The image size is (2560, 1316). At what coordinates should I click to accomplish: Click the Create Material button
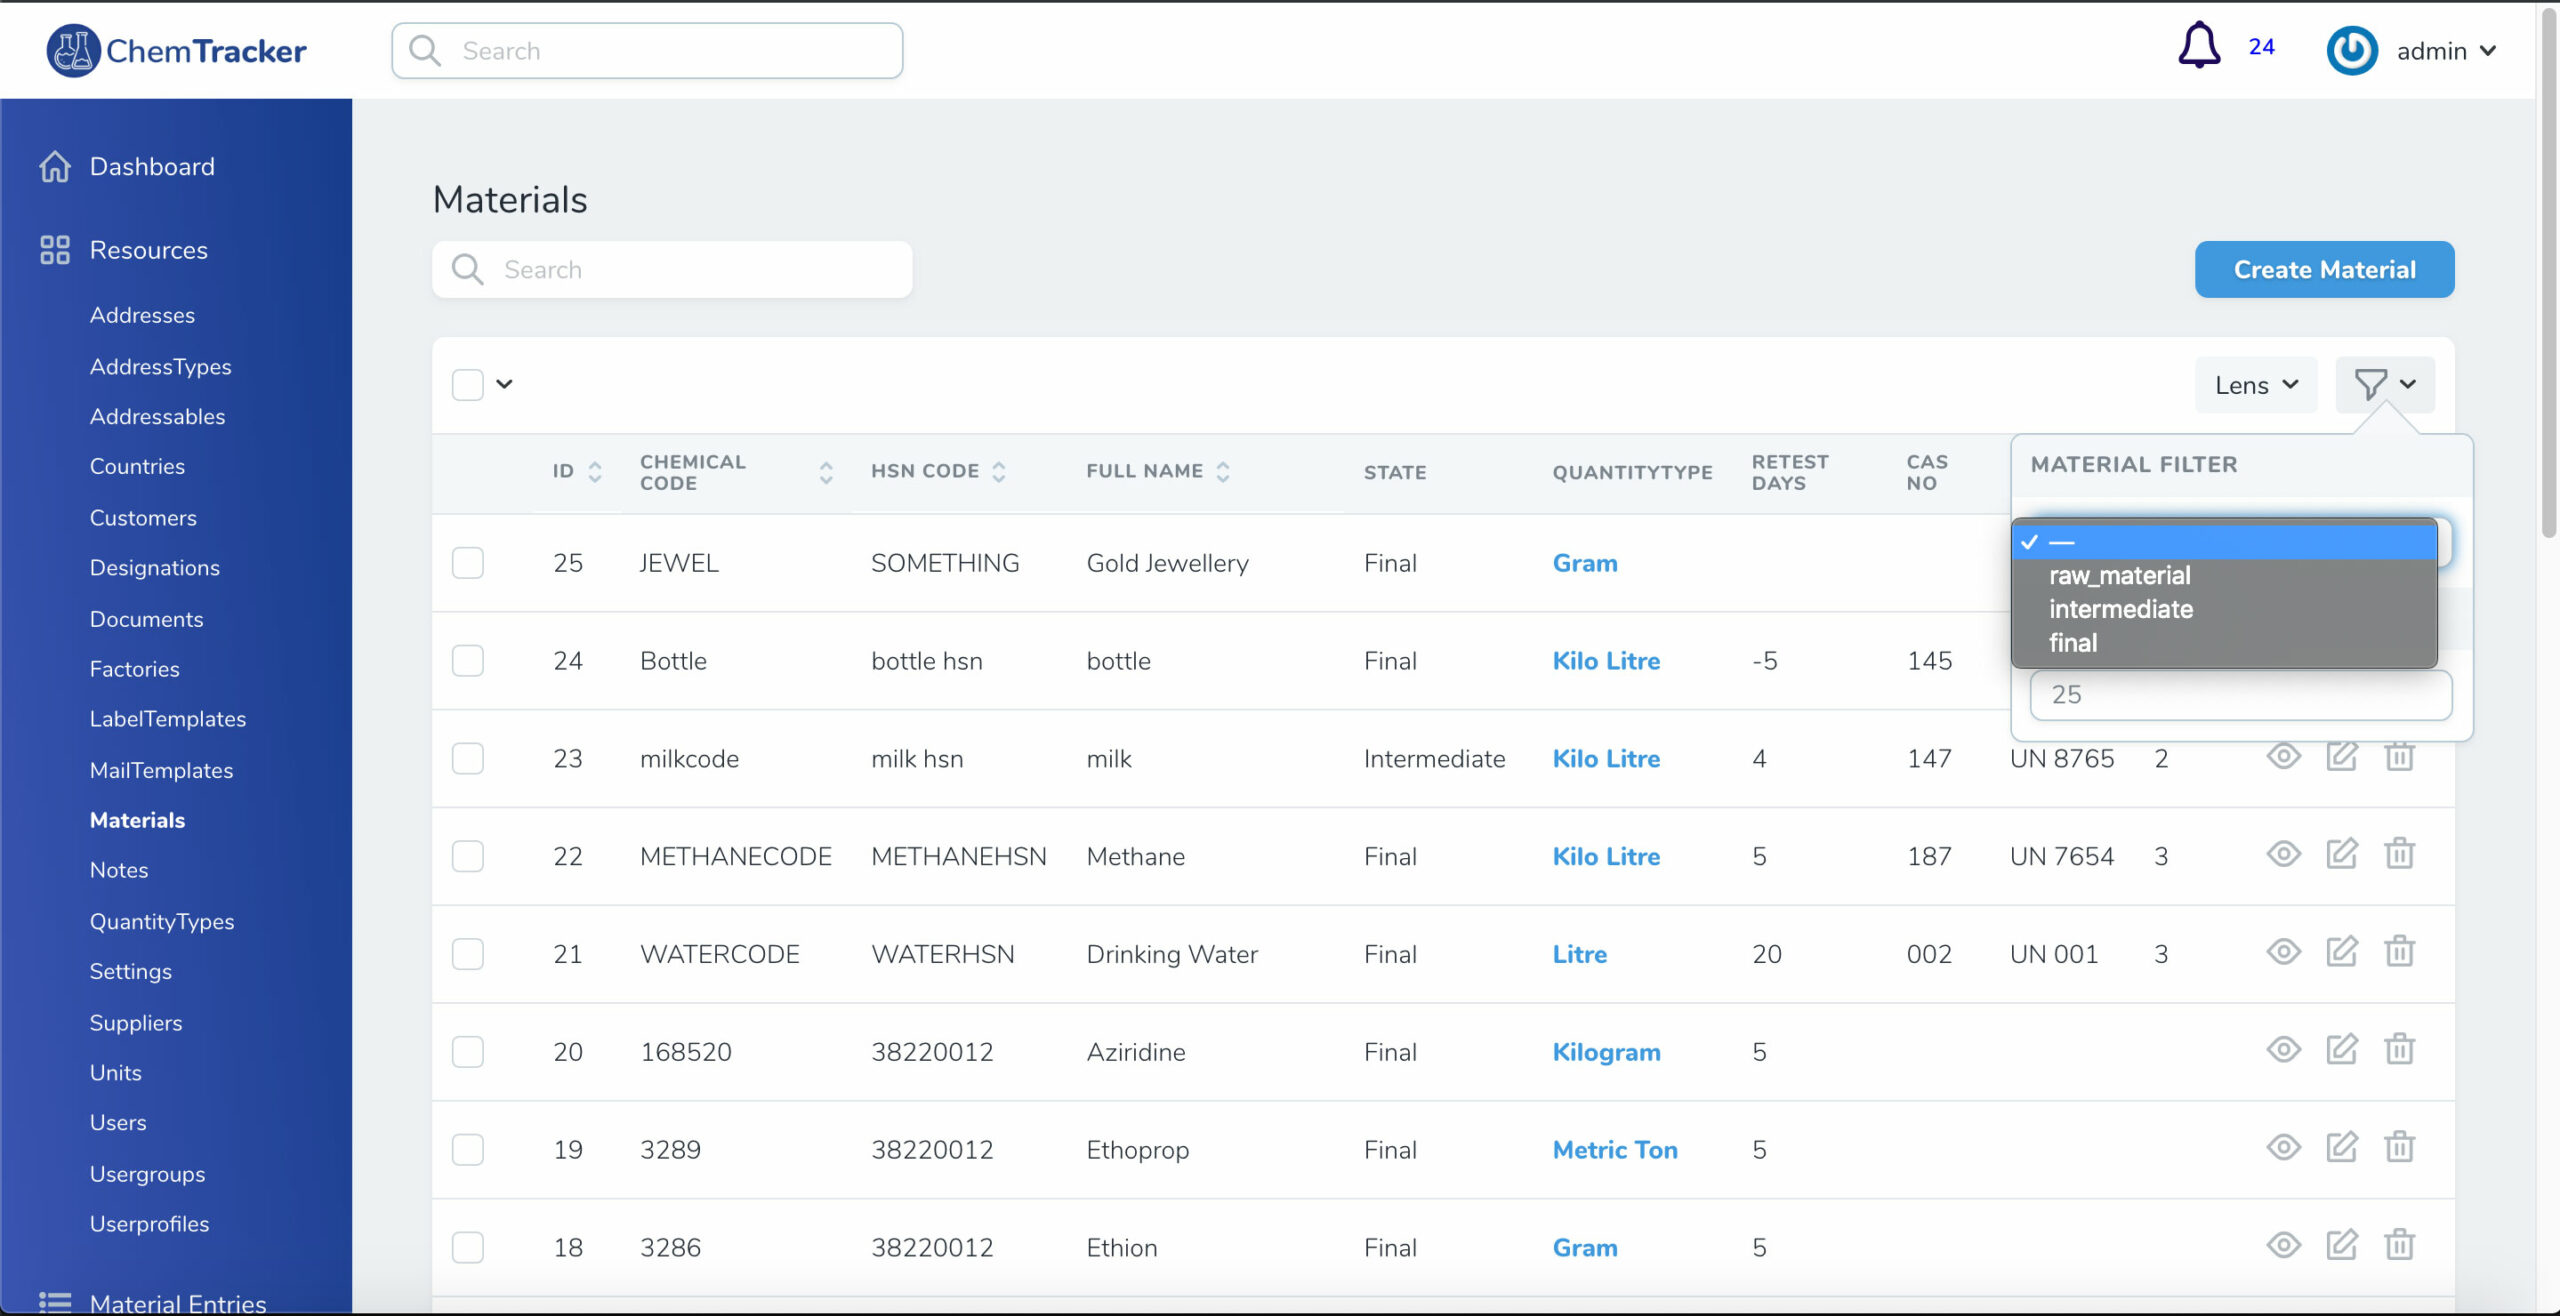point(2323,270)
